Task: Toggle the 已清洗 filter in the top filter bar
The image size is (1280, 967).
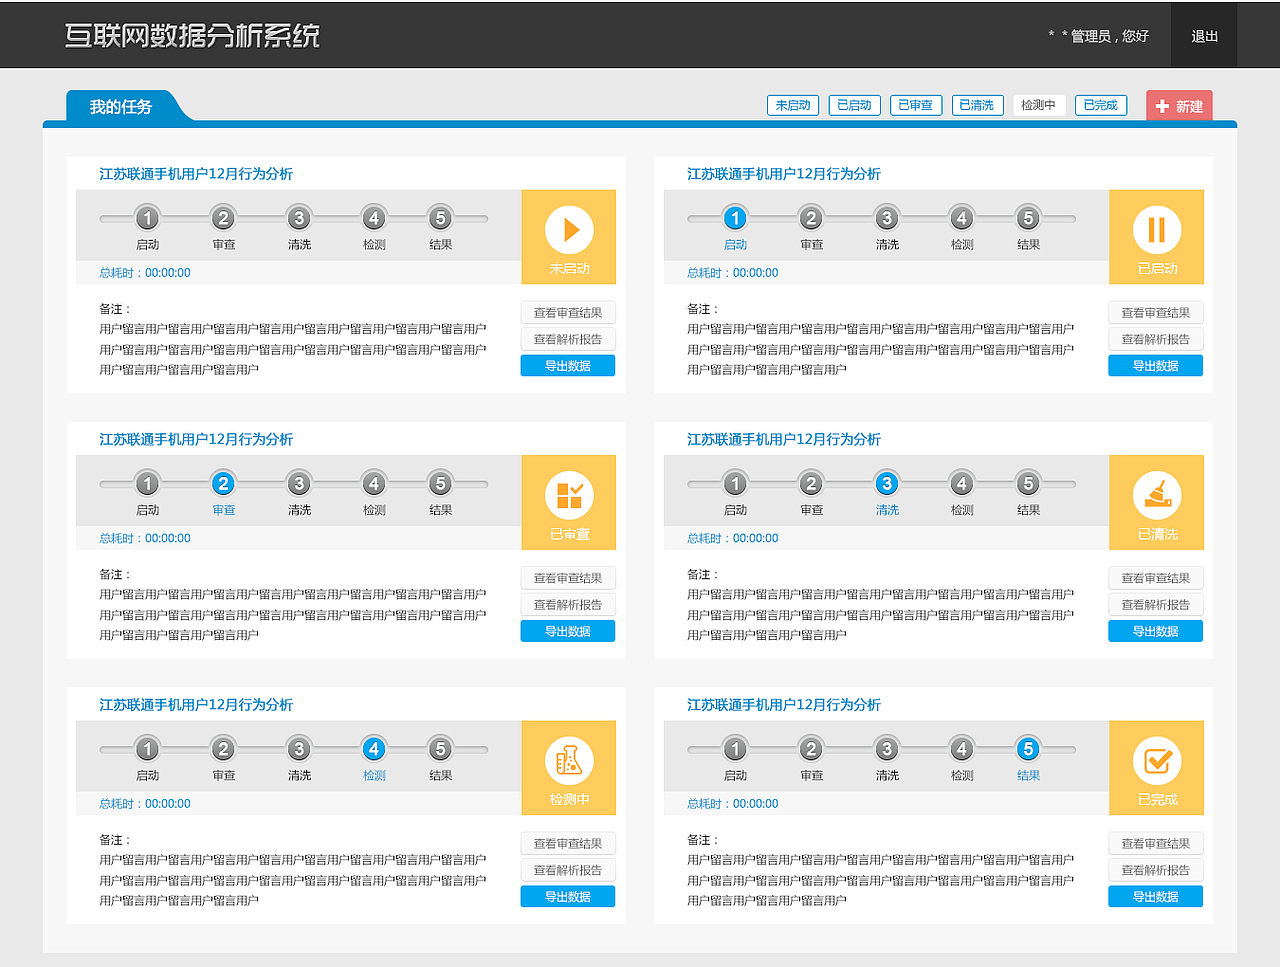Action: (977, 105)
